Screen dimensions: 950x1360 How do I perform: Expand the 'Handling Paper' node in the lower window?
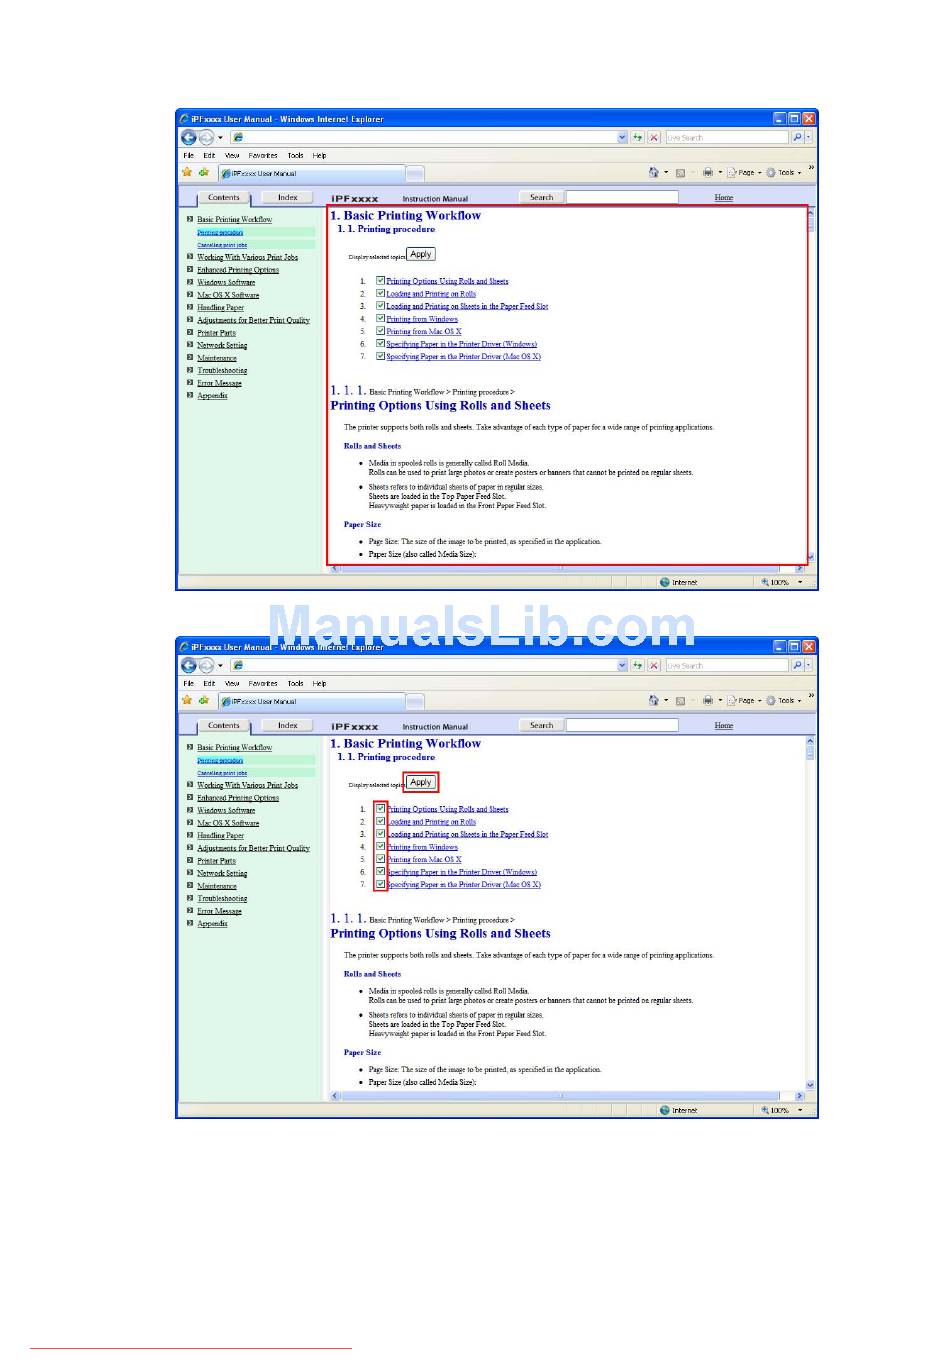tap(190, 835)
